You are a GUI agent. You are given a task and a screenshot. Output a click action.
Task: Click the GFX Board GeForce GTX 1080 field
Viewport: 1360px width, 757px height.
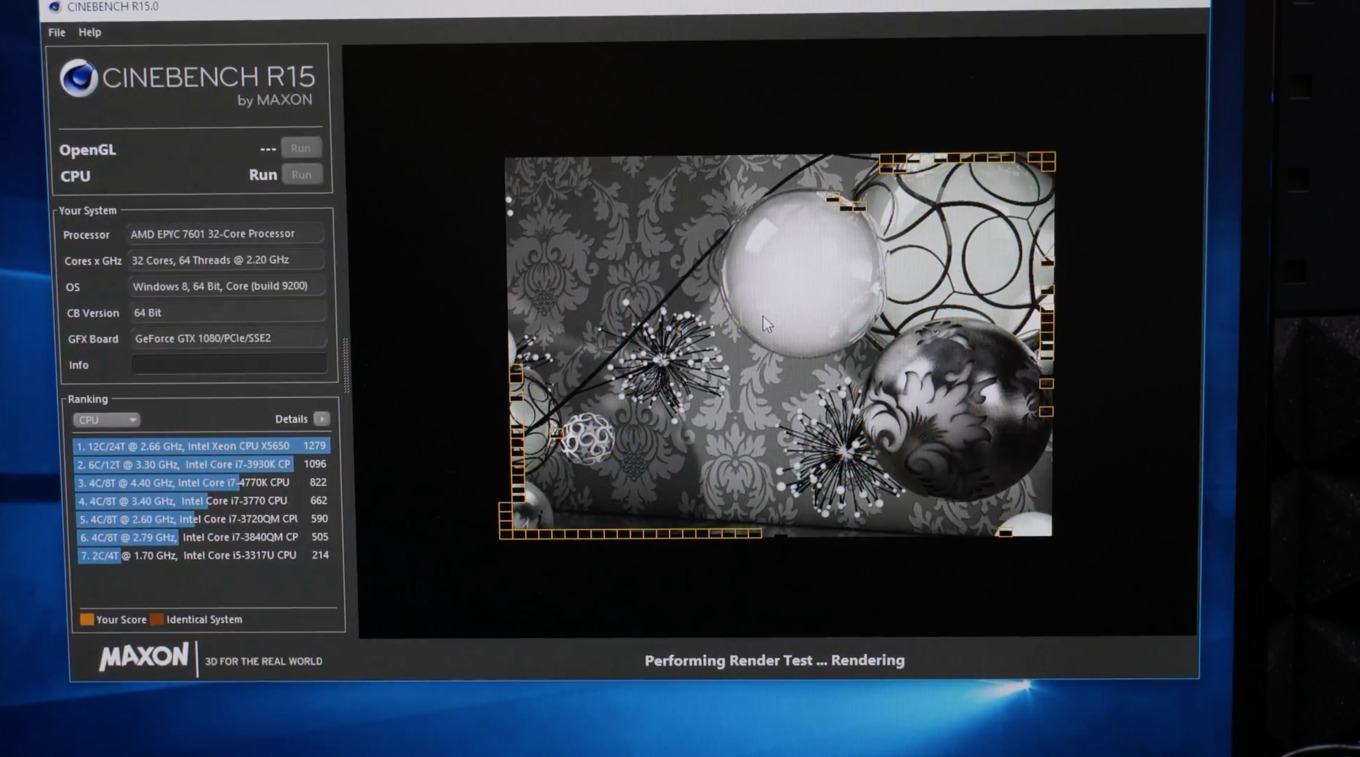pyautogui.click(x=229, y=338)
